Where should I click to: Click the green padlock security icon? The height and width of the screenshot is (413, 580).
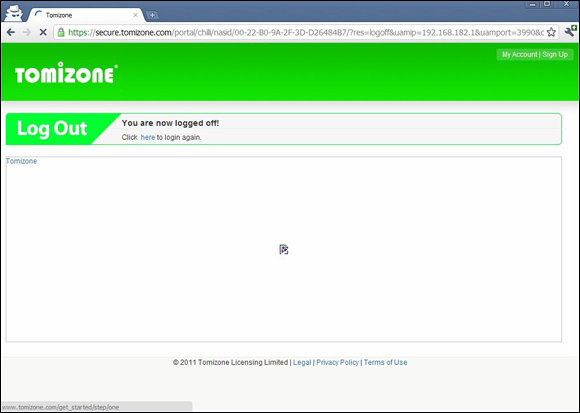[61, 32]
